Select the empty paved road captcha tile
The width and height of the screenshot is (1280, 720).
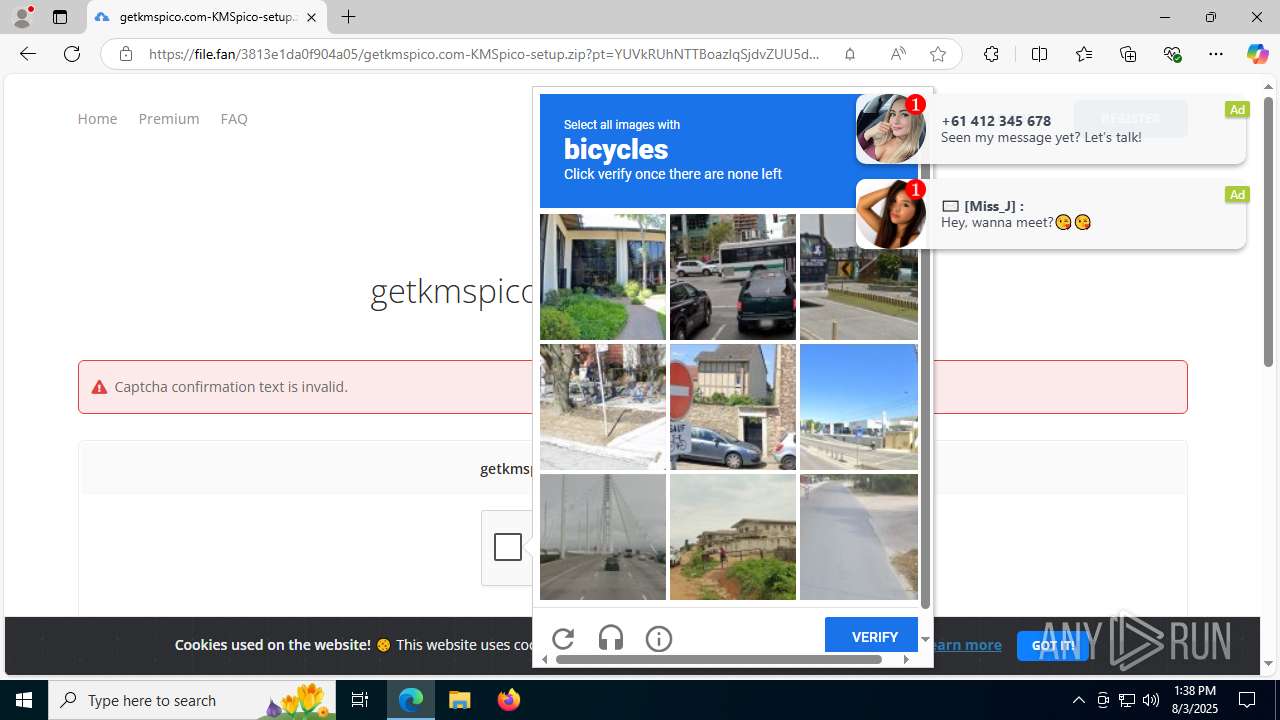[859, 537]
